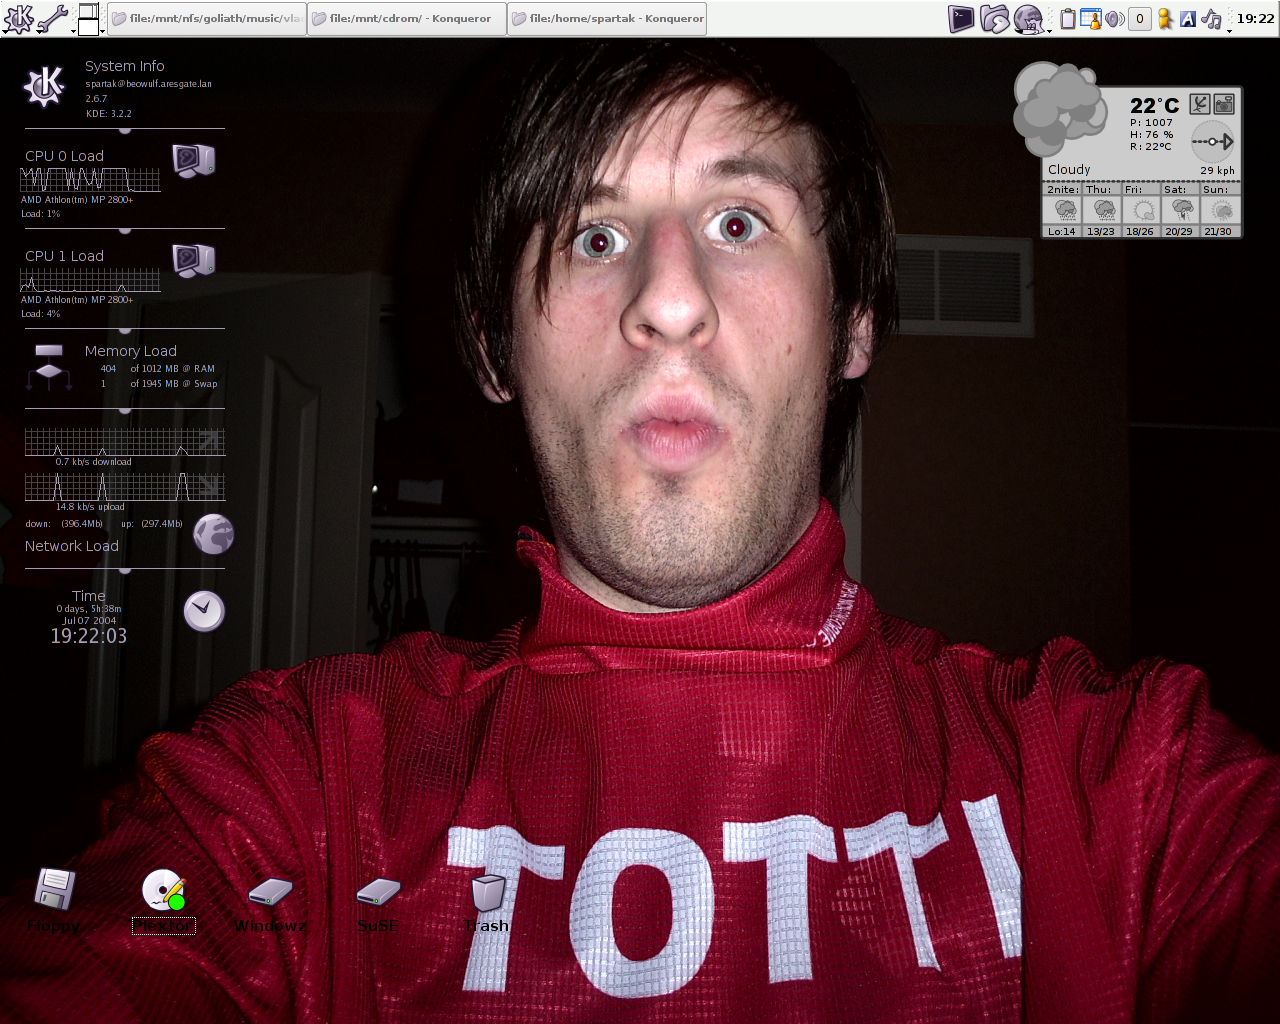Click the CPU 0 Load monitor icon

[193, 161]
